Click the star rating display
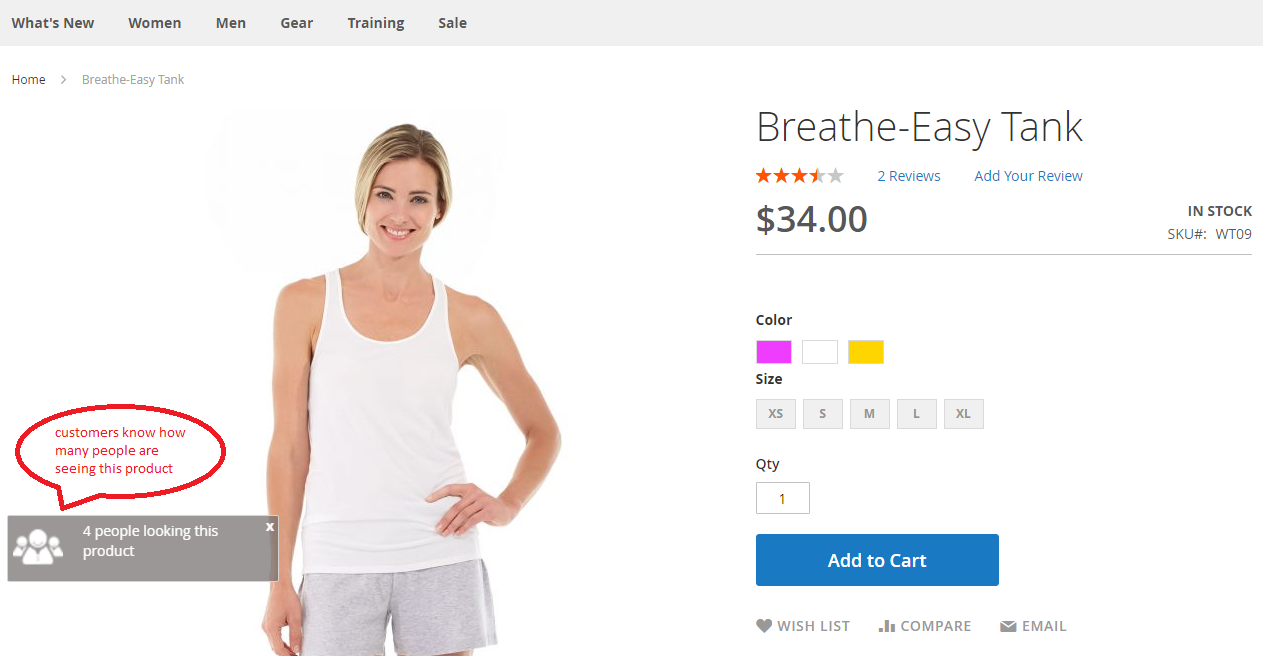 click(x=800, y=176)
